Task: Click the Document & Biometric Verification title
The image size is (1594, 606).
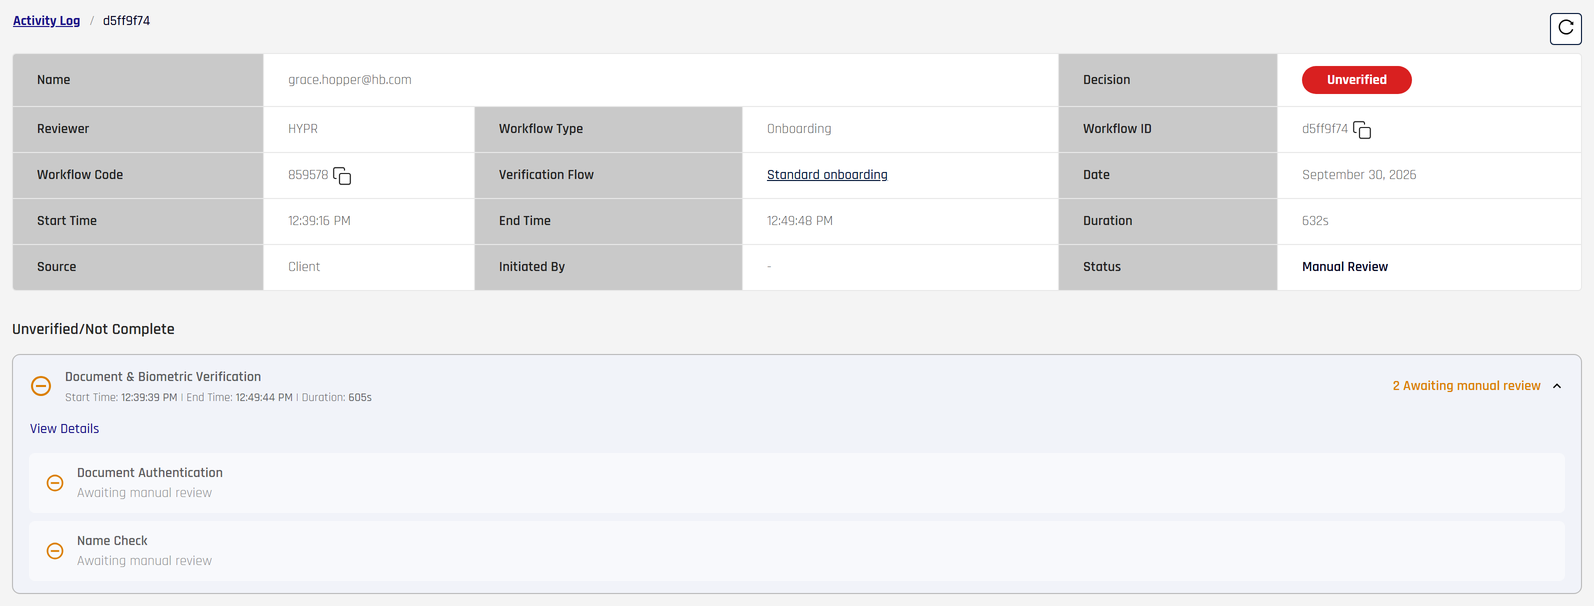Action: (163, 377)
